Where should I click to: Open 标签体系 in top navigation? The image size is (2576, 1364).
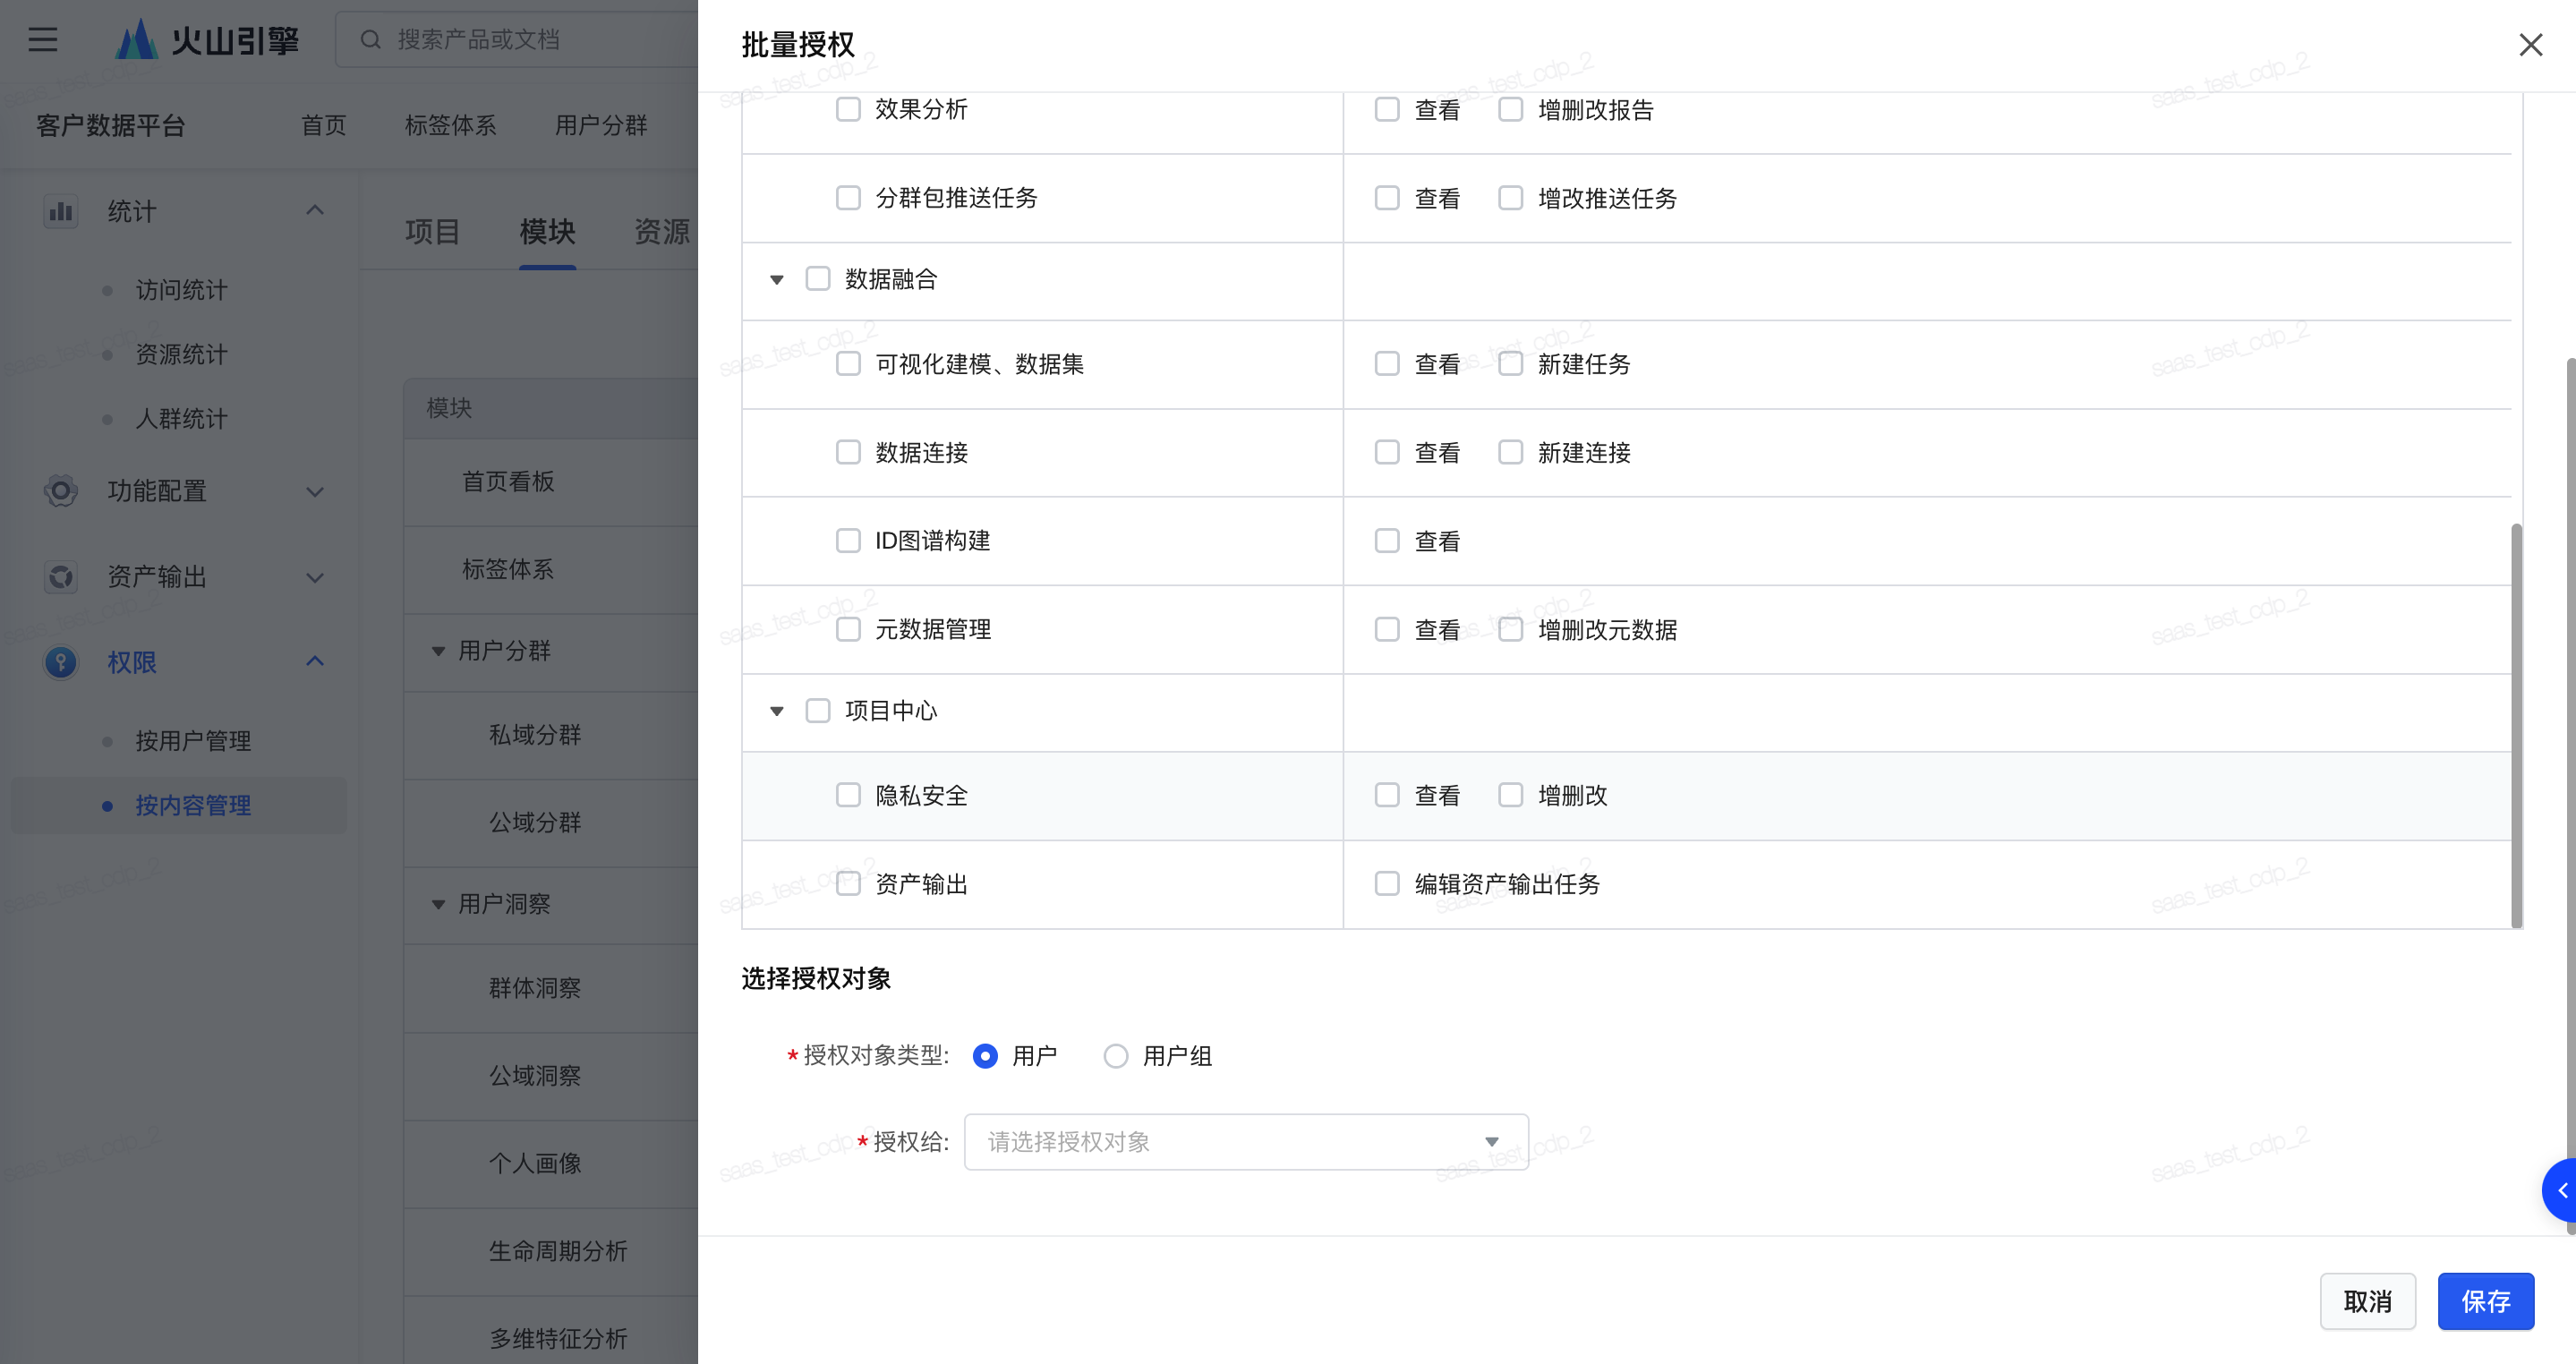[451, 125]
